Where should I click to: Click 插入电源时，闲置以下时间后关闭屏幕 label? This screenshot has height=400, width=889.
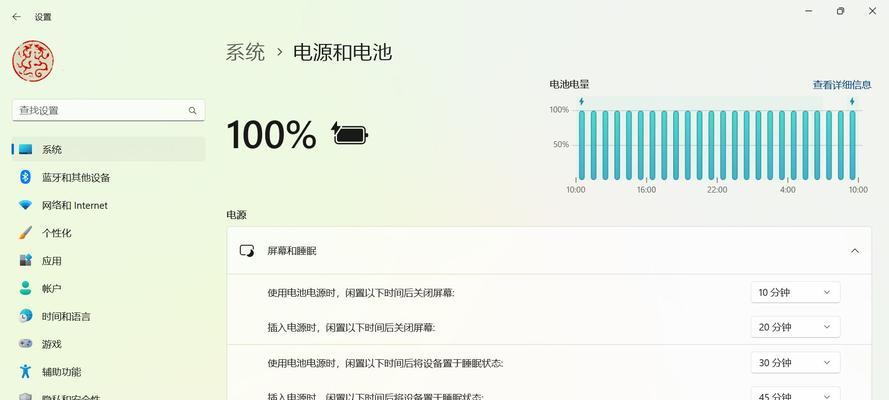click(x=352, y=327)
